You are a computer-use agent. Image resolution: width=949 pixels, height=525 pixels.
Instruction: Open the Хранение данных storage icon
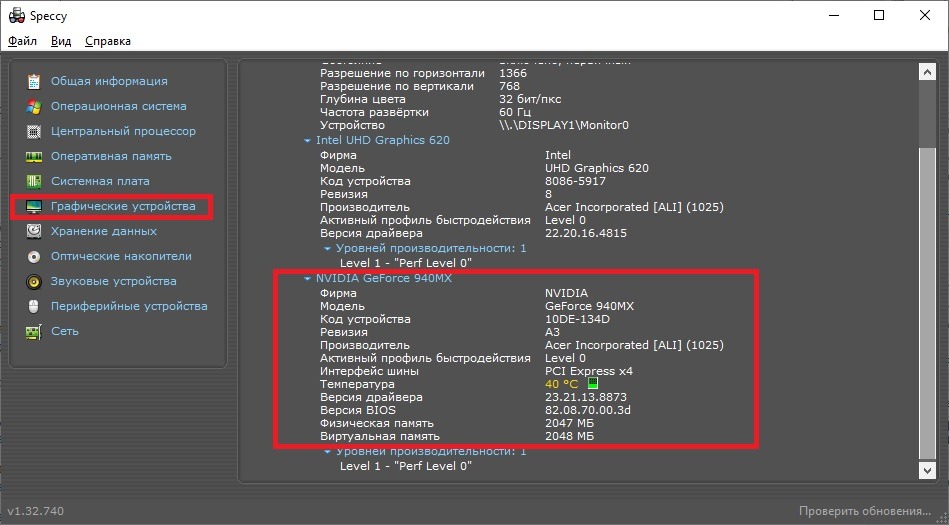(34, 231)
